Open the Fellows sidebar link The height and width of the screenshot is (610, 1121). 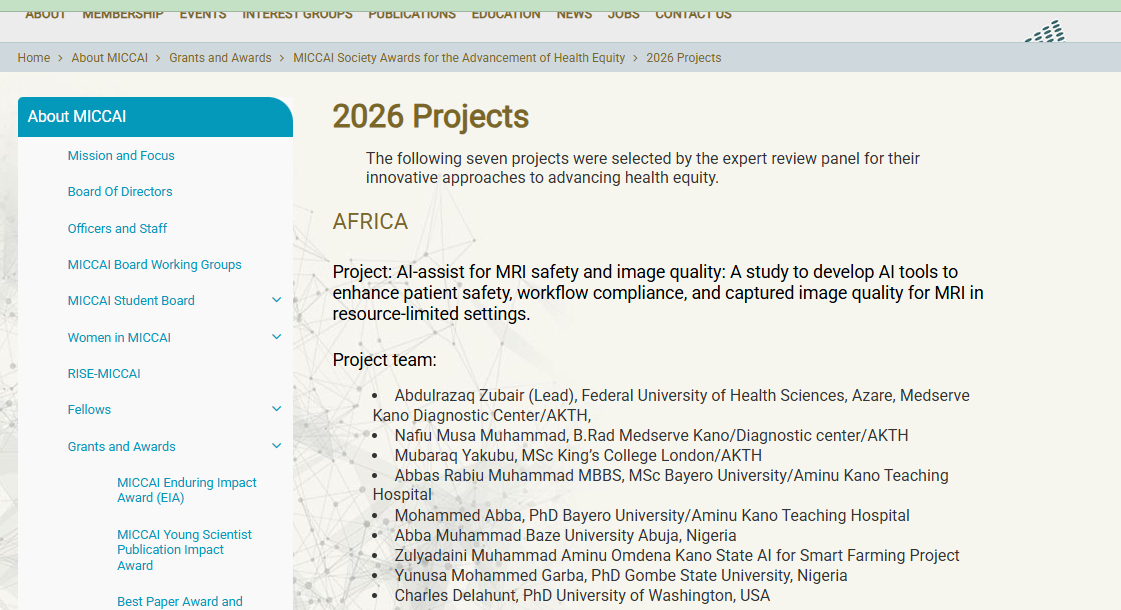click(x=89, y=410)
